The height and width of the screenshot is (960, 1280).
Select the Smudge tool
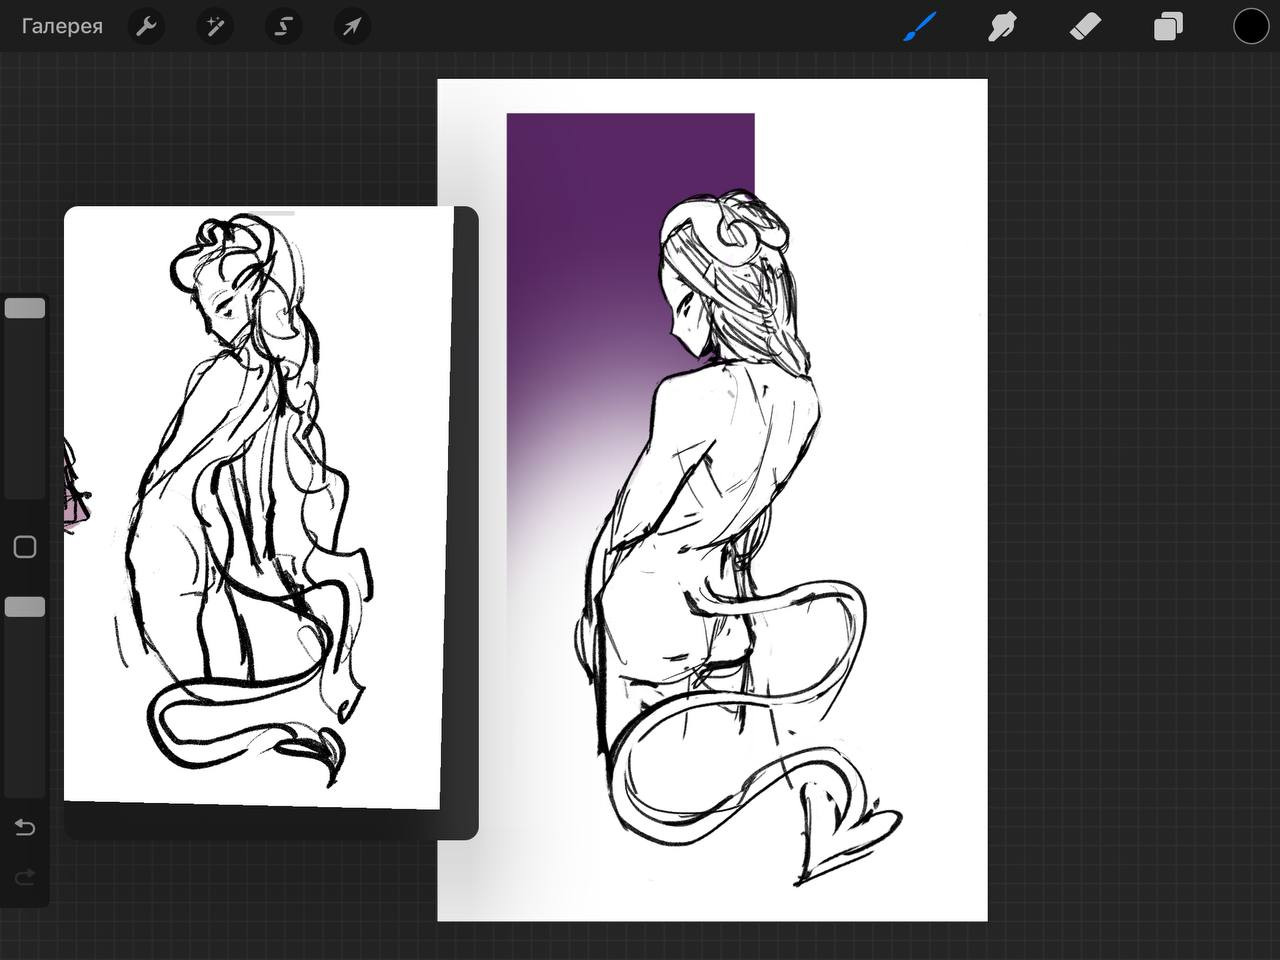pos(1002,26)
